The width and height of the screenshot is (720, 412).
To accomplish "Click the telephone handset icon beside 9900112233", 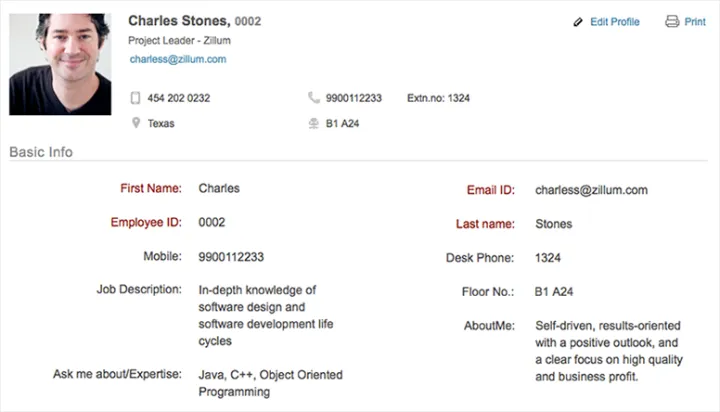I will 314,98.
